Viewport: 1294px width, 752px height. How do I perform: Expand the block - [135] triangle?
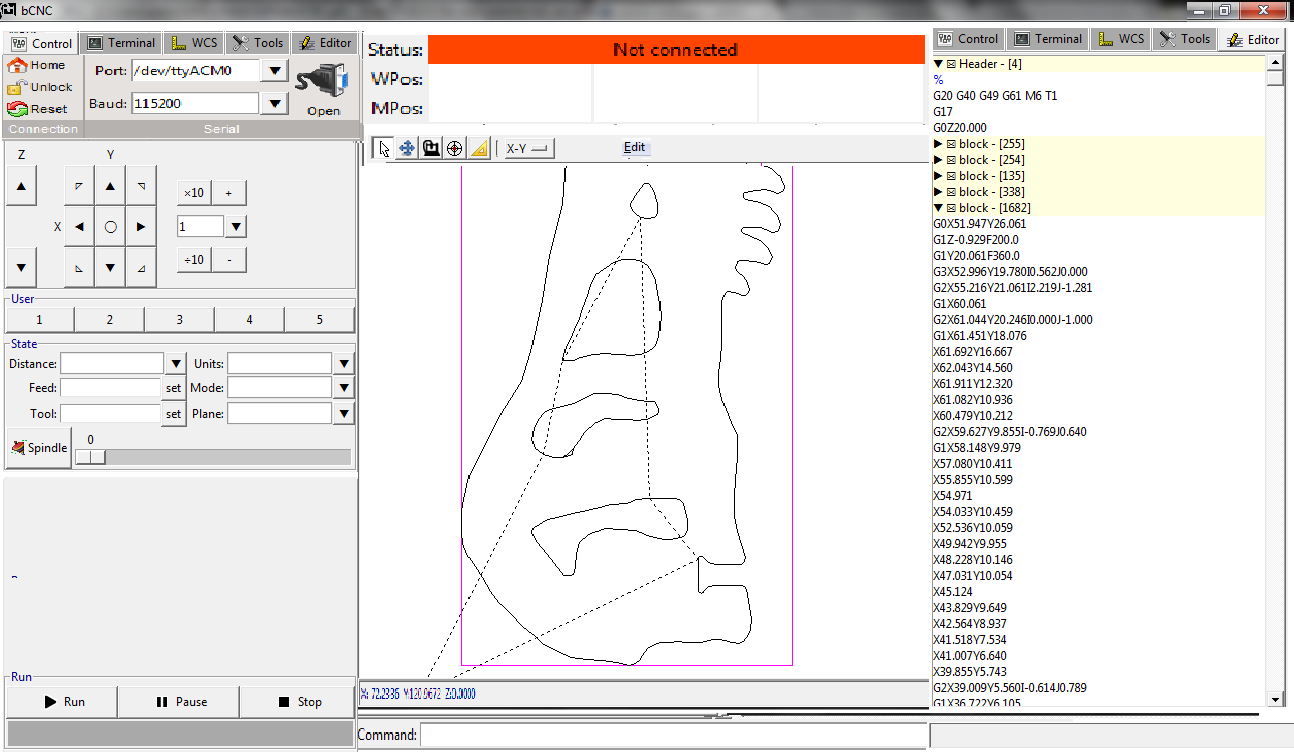tap(939, 176)
